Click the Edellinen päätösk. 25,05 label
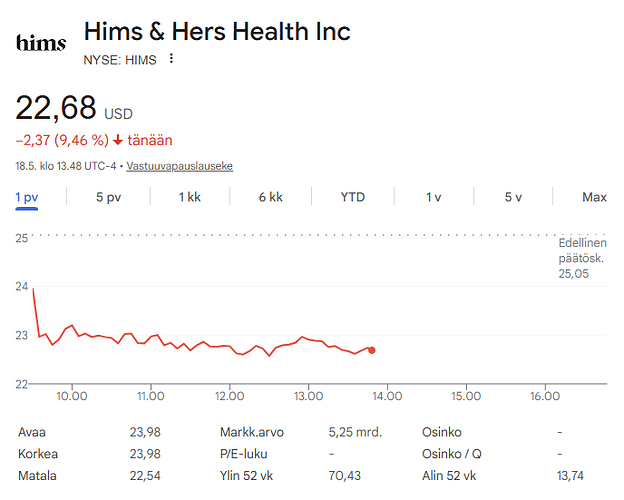Viewport: 624px width, 500px height. [x=583, y=258]
